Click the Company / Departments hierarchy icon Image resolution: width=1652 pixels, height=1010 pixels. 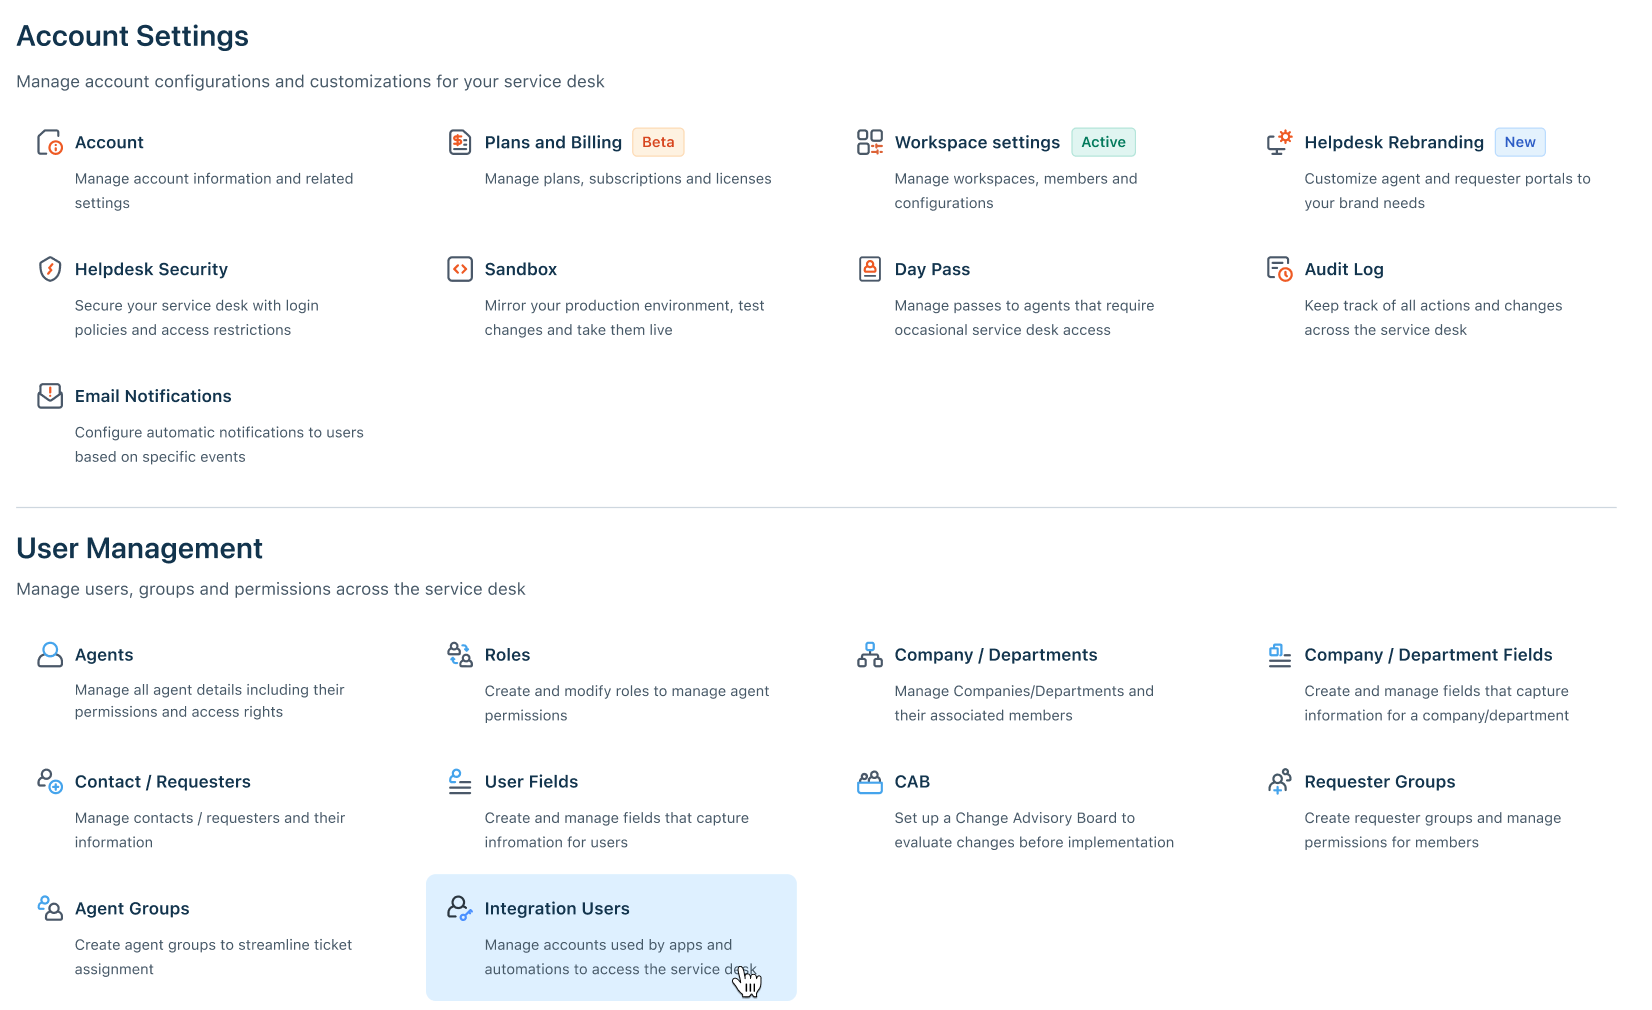coord(870,655)
